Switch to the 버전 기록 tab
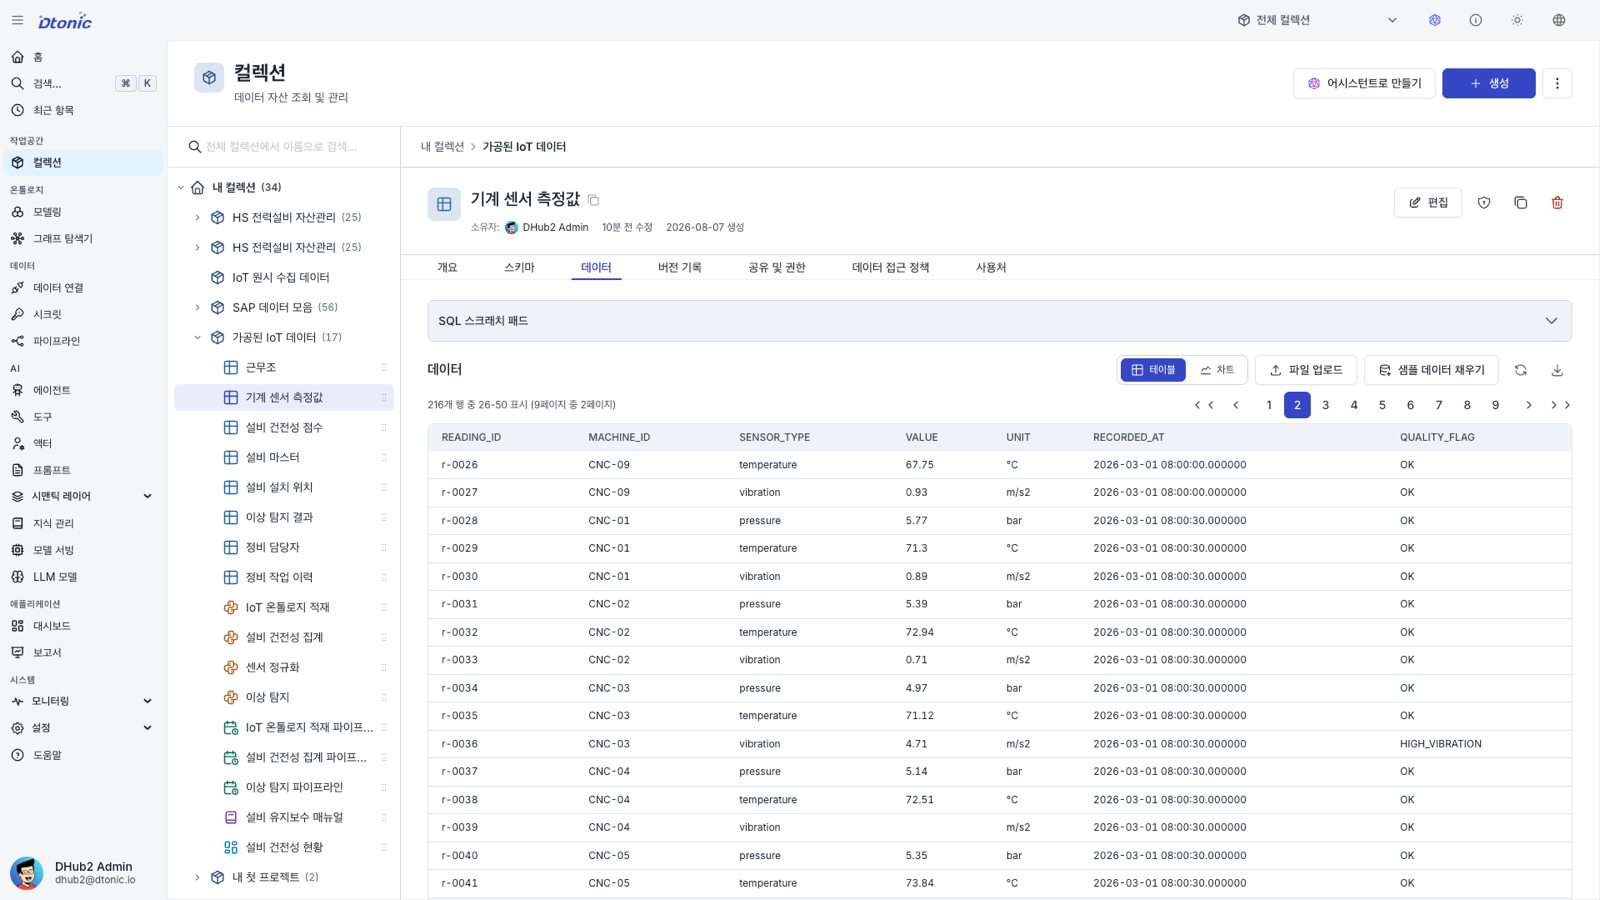Viewport: 1600px width, 900px height. pos(680,267)
